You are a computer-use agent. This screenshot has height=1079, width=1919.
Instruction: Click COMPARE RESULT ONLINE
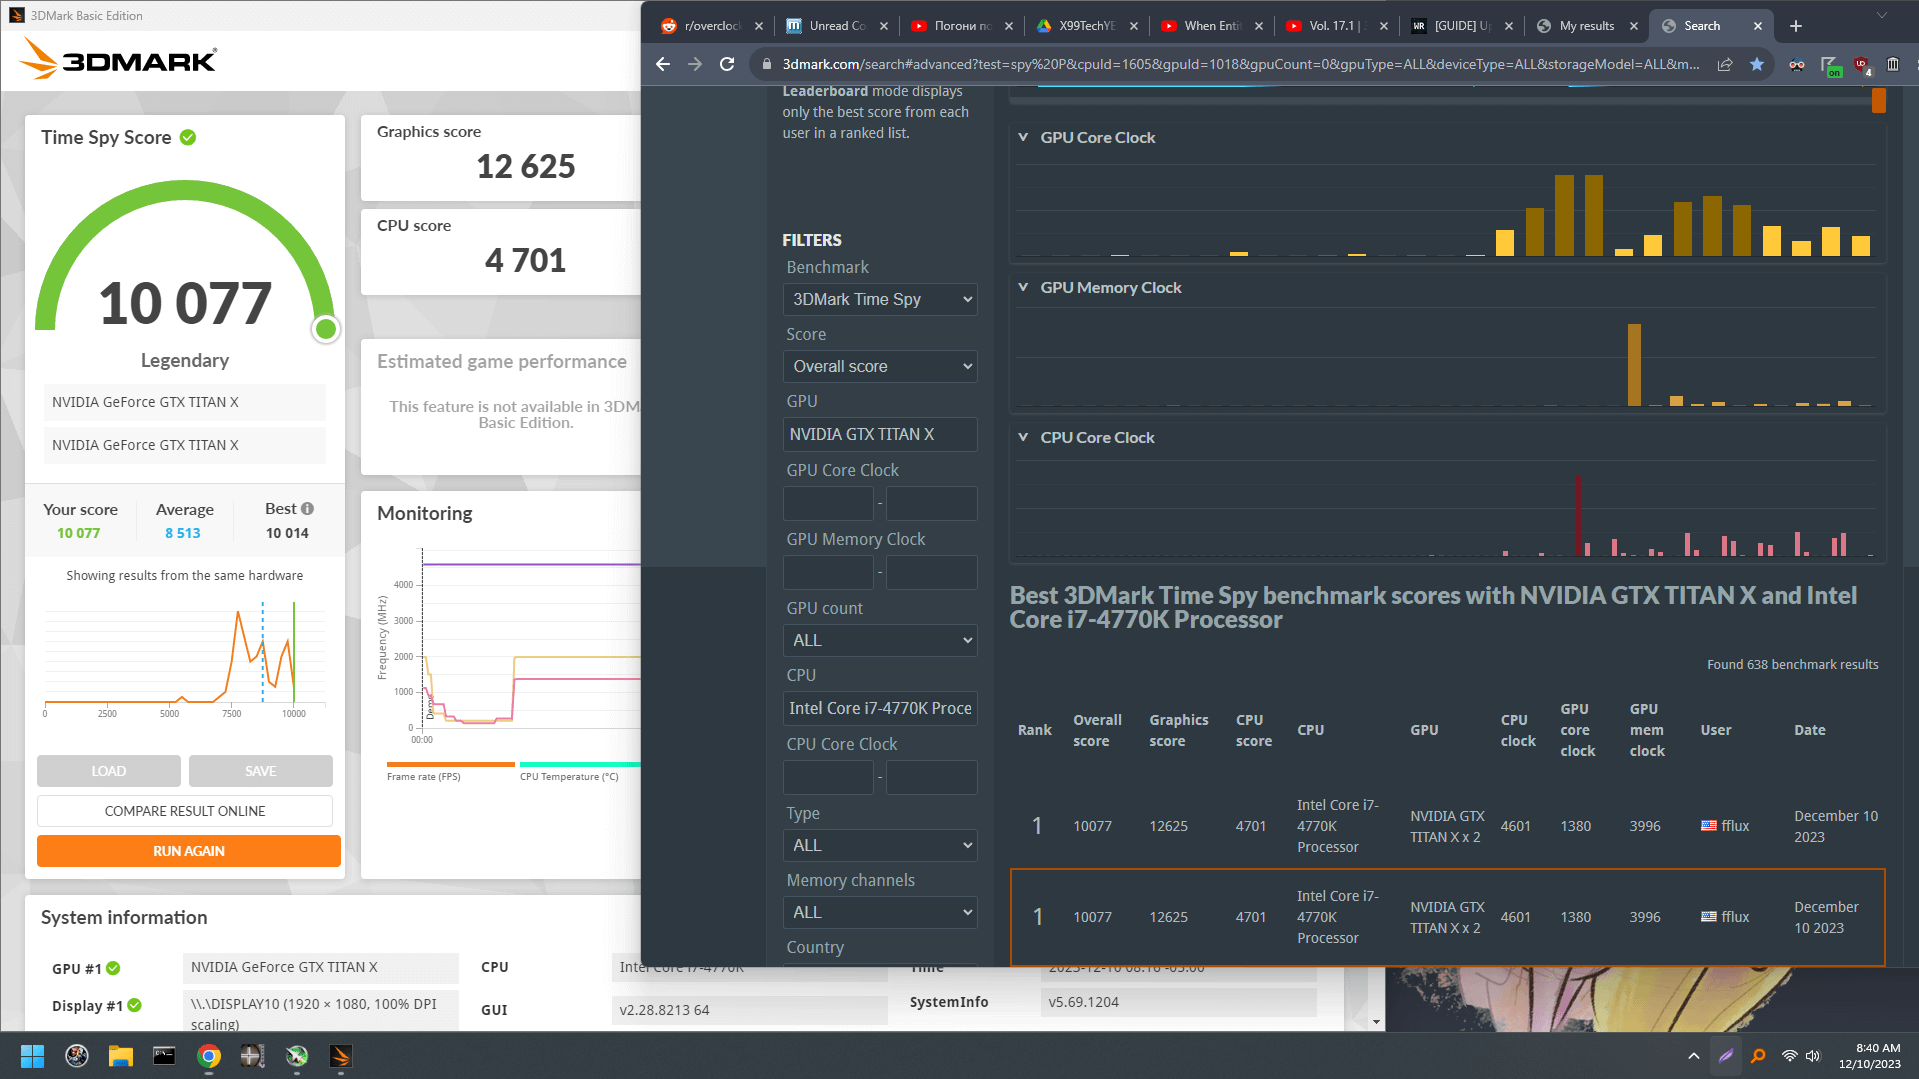[x=185, y=811]
